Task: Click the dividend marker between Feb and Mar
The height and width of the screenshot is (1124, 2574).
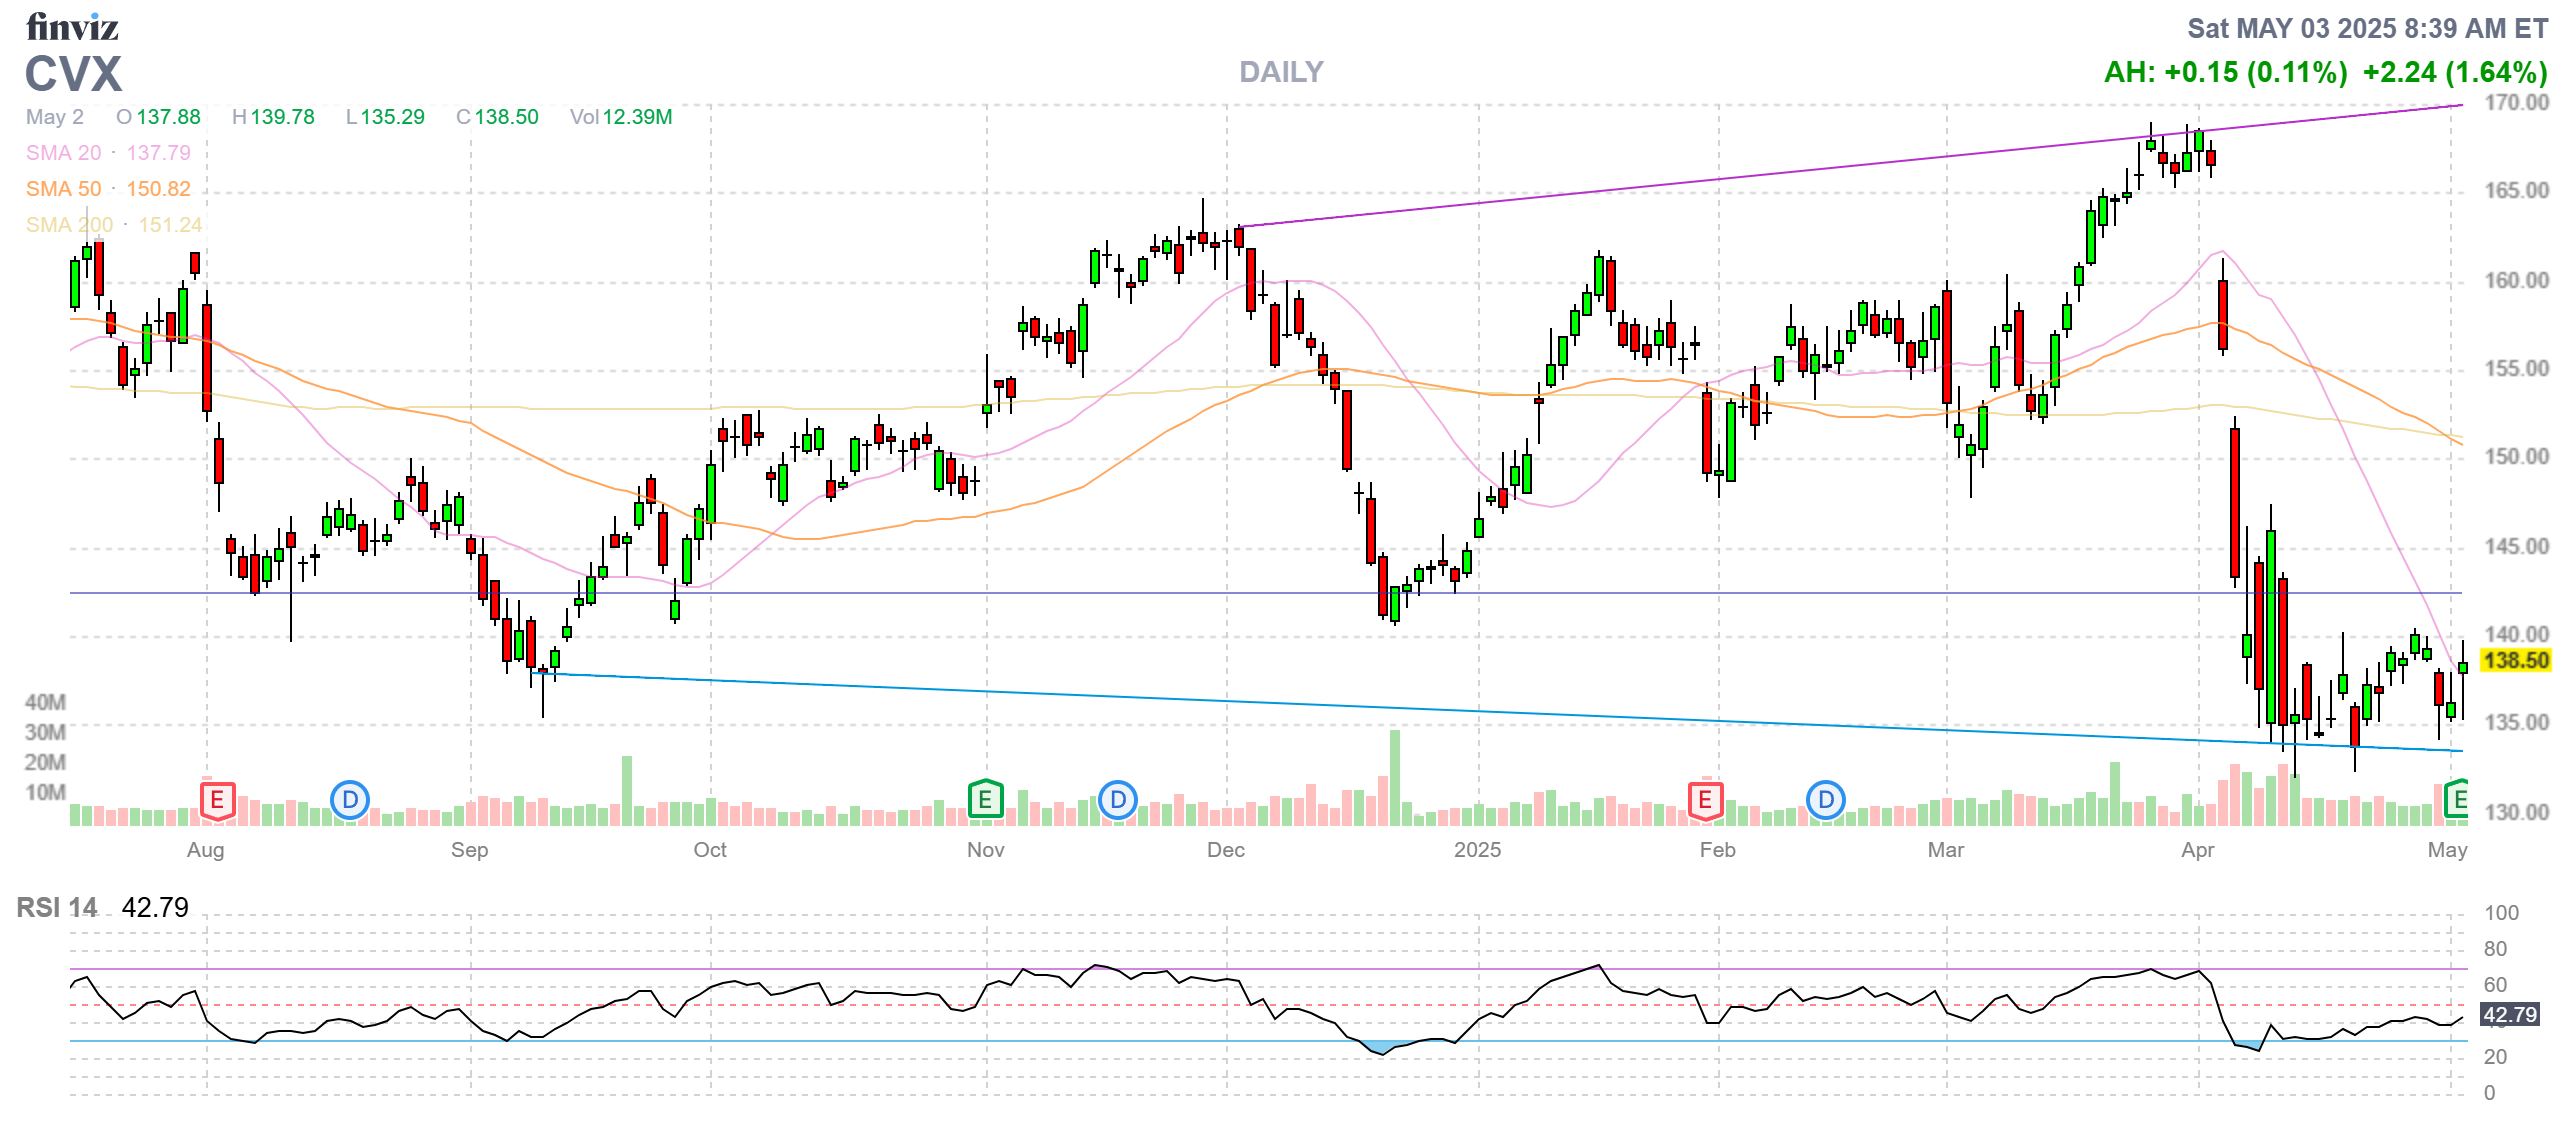Action: click(x=1826, y=800)
